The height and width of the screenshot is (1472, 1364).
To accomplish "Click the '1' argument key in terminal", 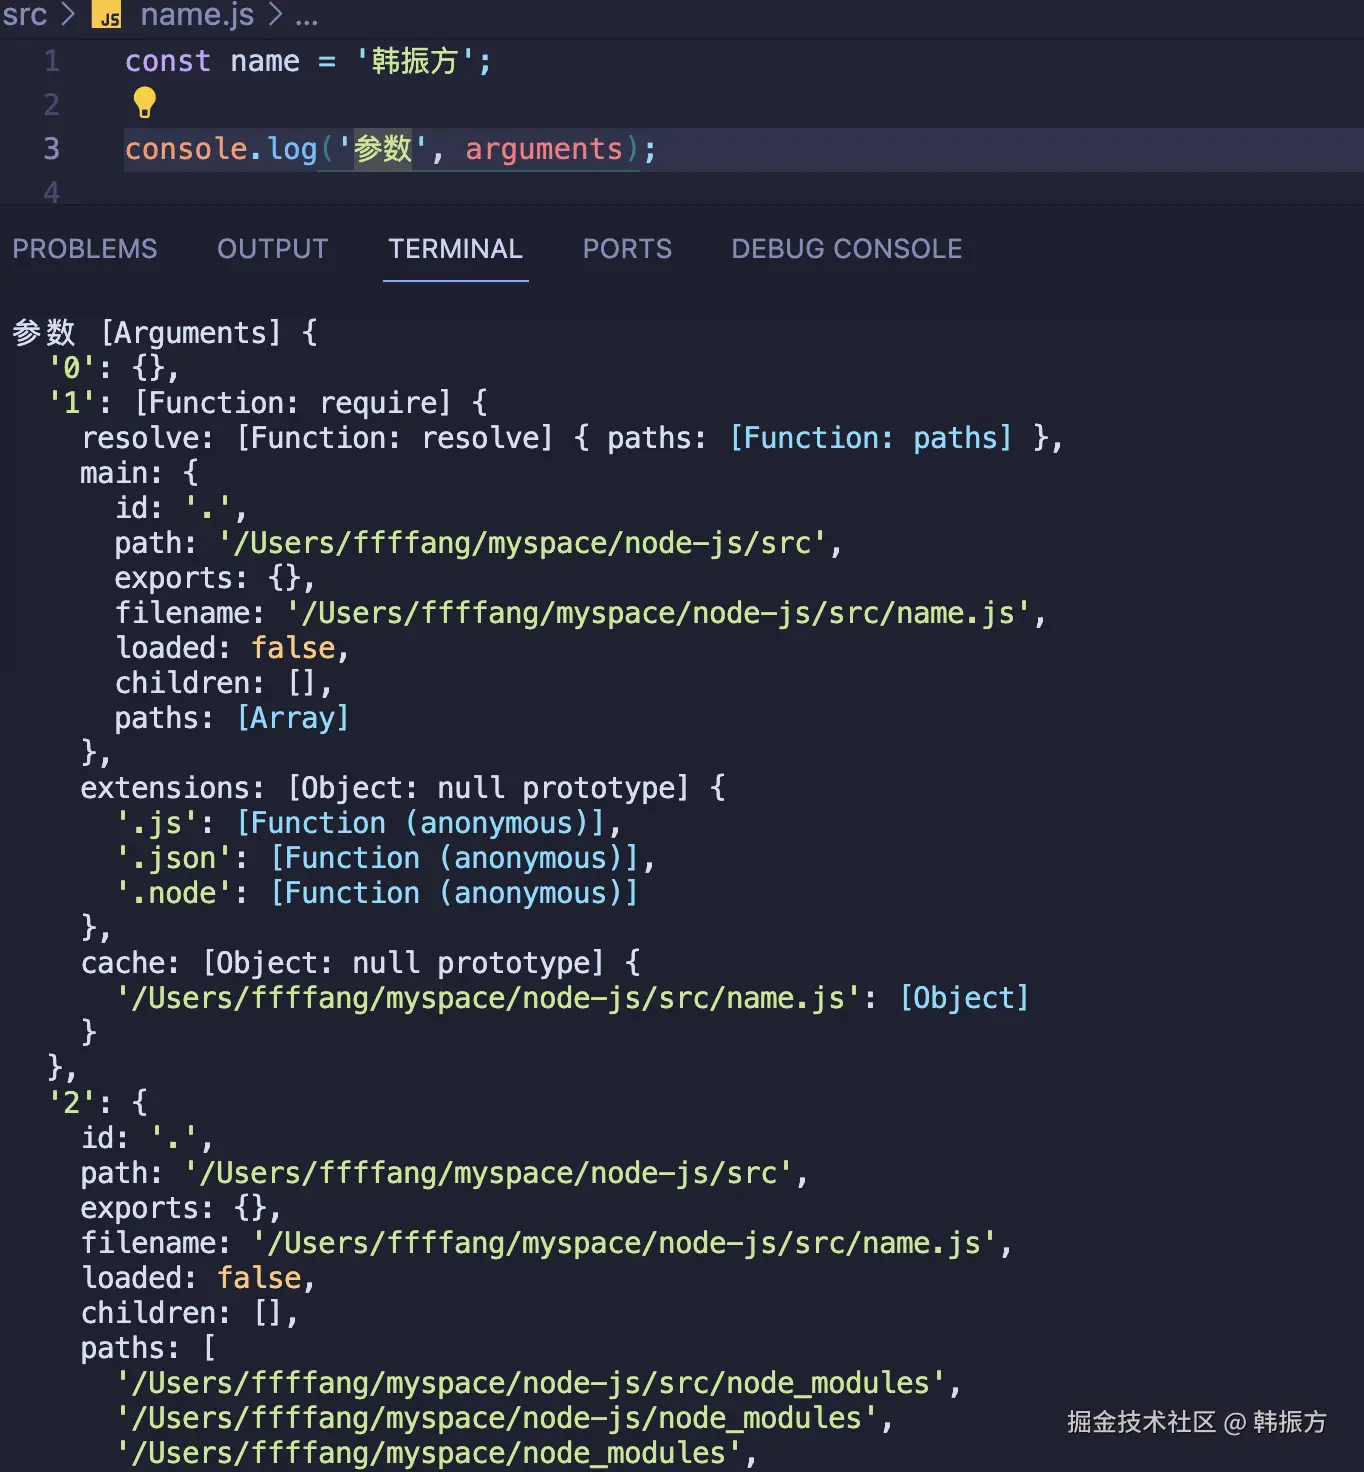I will pos(72,403).
